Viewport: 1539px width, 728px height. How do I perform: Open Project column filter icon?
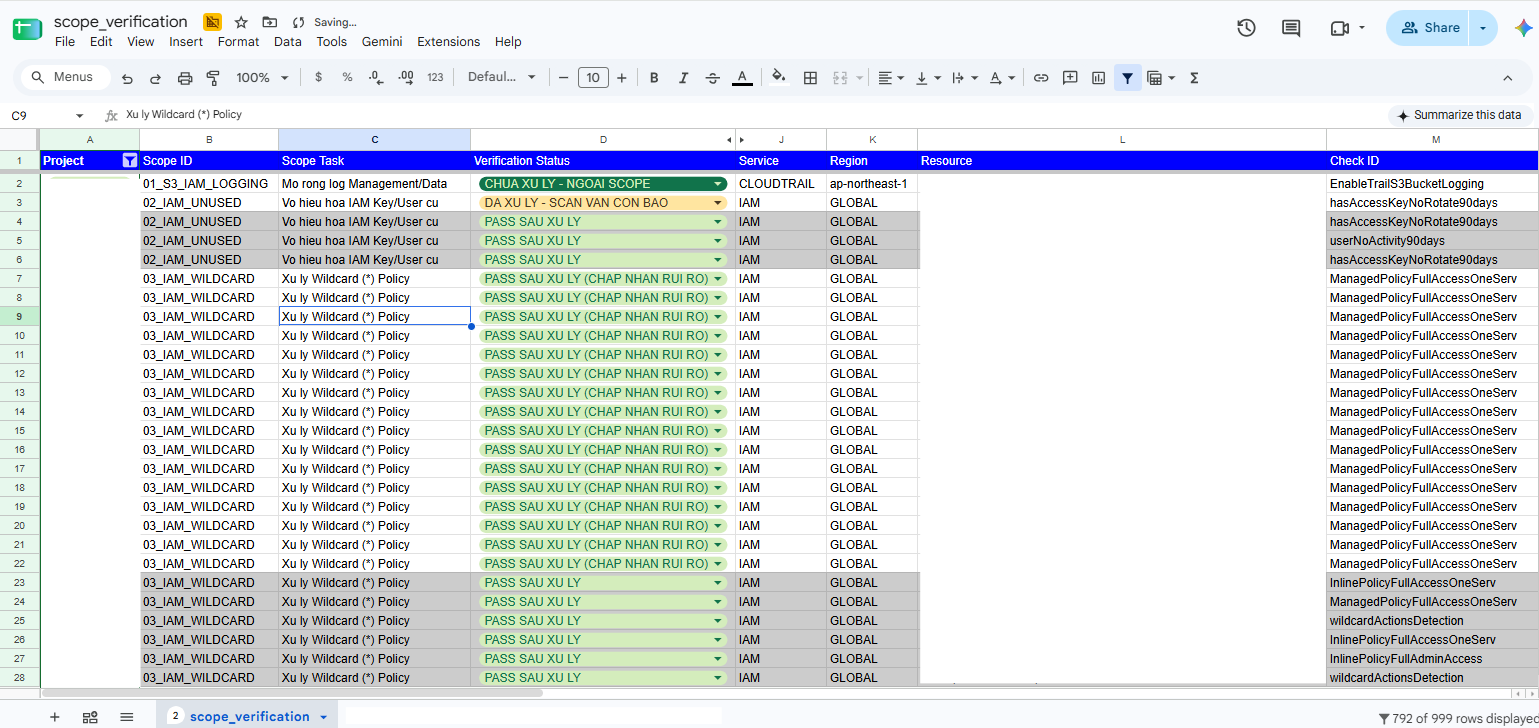pos(129,160)
